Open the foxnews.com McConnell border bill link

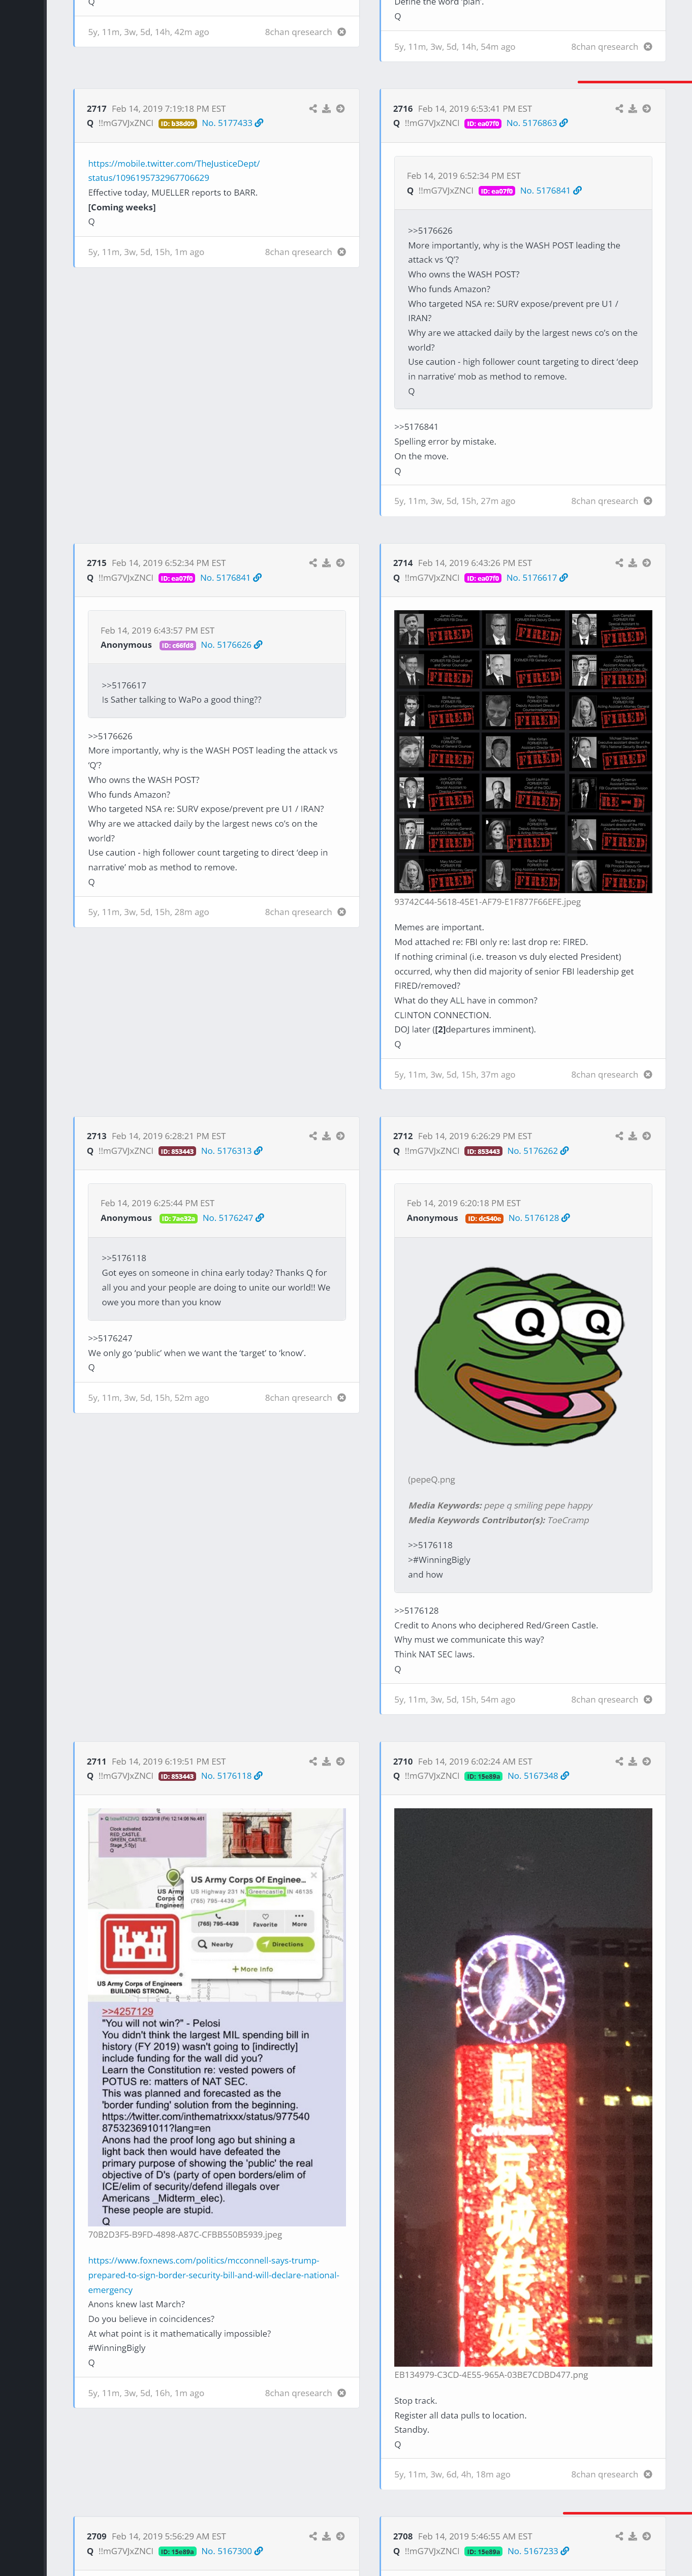tap(213, 2274)
